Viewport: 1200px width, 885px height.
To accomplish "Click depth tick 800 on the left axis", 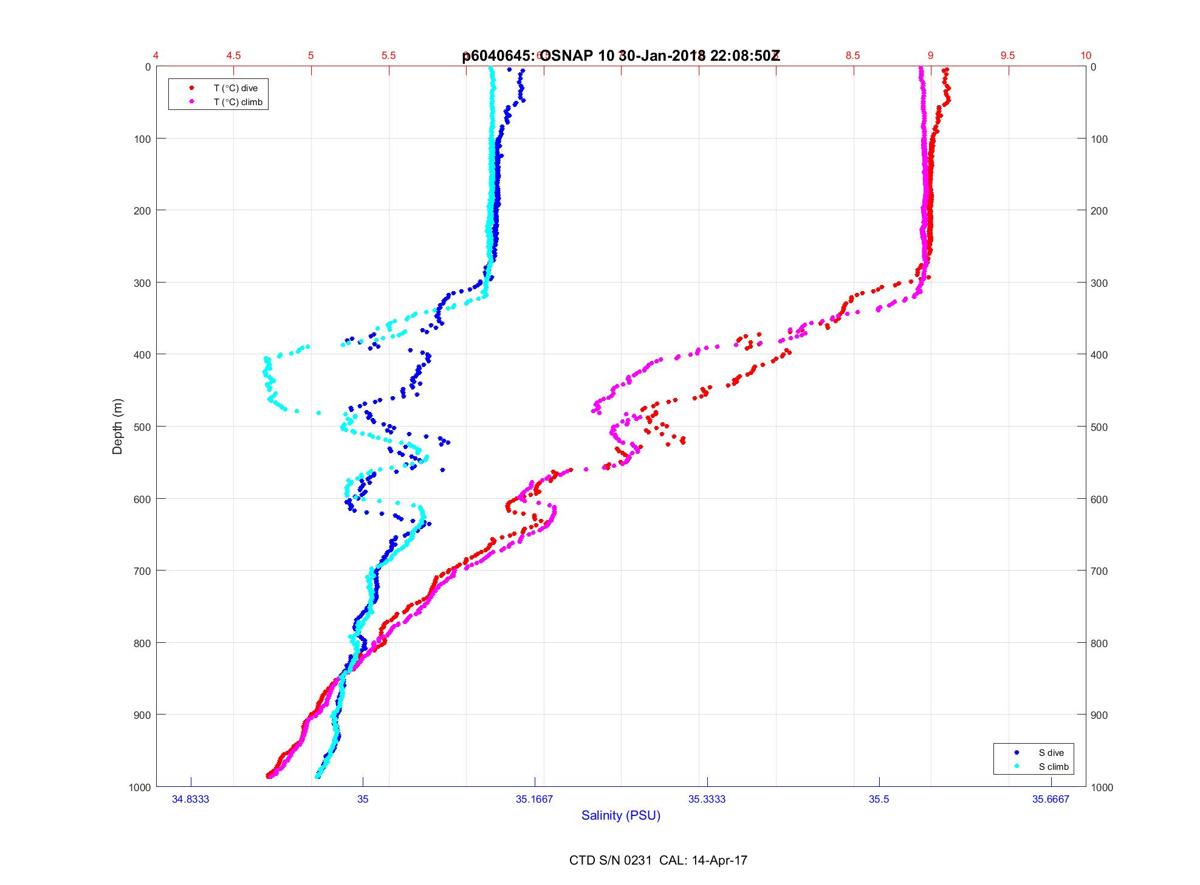I will coord(142,643).
